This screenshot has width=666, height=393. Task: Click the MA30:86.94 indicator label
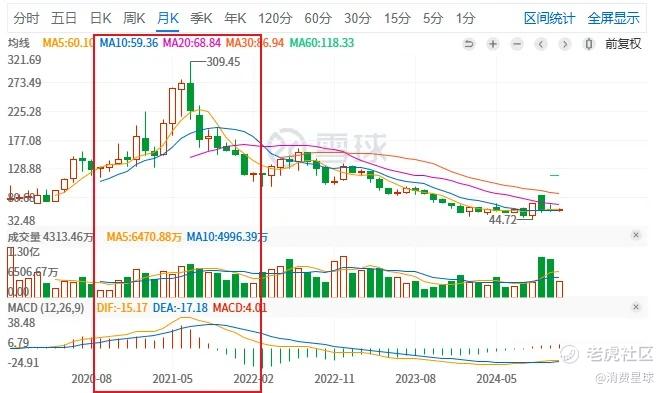(x=255, y=43)
